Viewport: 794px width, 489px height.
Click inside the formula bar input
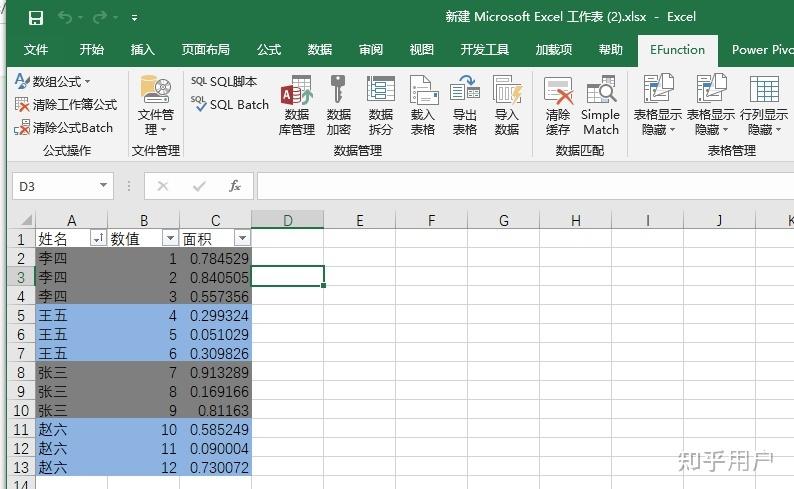[525, 186]
